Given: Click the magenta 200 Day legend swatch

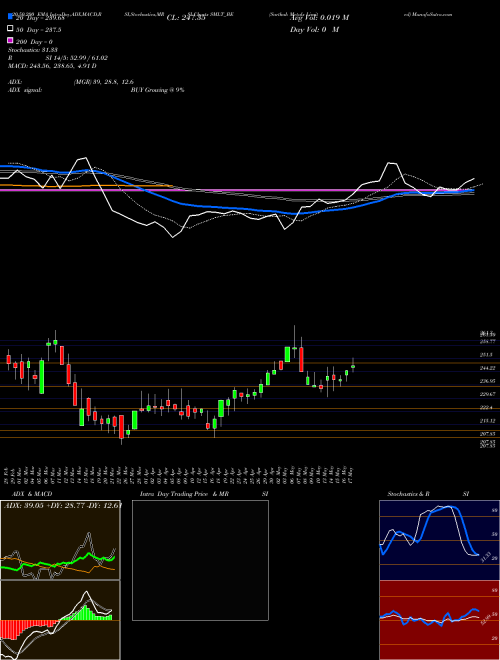Looking at the screenshot, I should coord(10,41).
